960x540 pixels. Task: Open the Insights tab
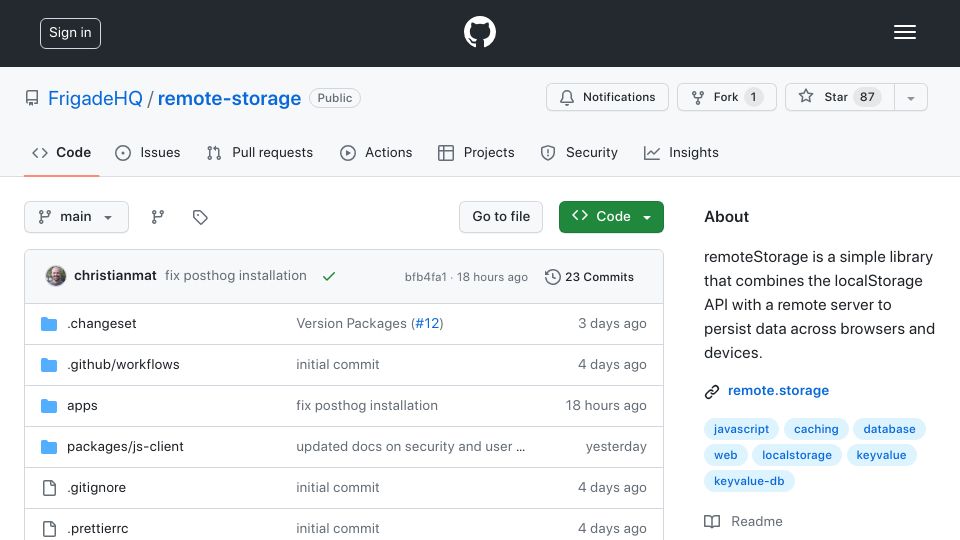(x=681, y=152)
